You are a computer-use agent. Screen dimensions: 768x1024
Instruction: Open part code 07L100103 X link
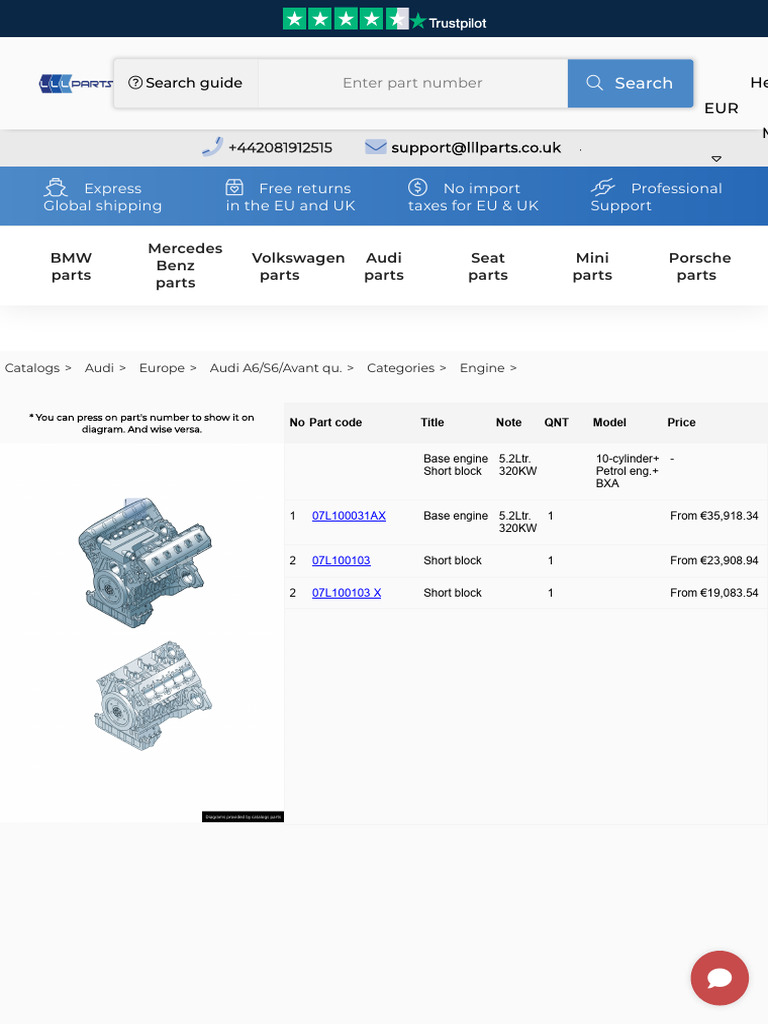tap(346, 593)
